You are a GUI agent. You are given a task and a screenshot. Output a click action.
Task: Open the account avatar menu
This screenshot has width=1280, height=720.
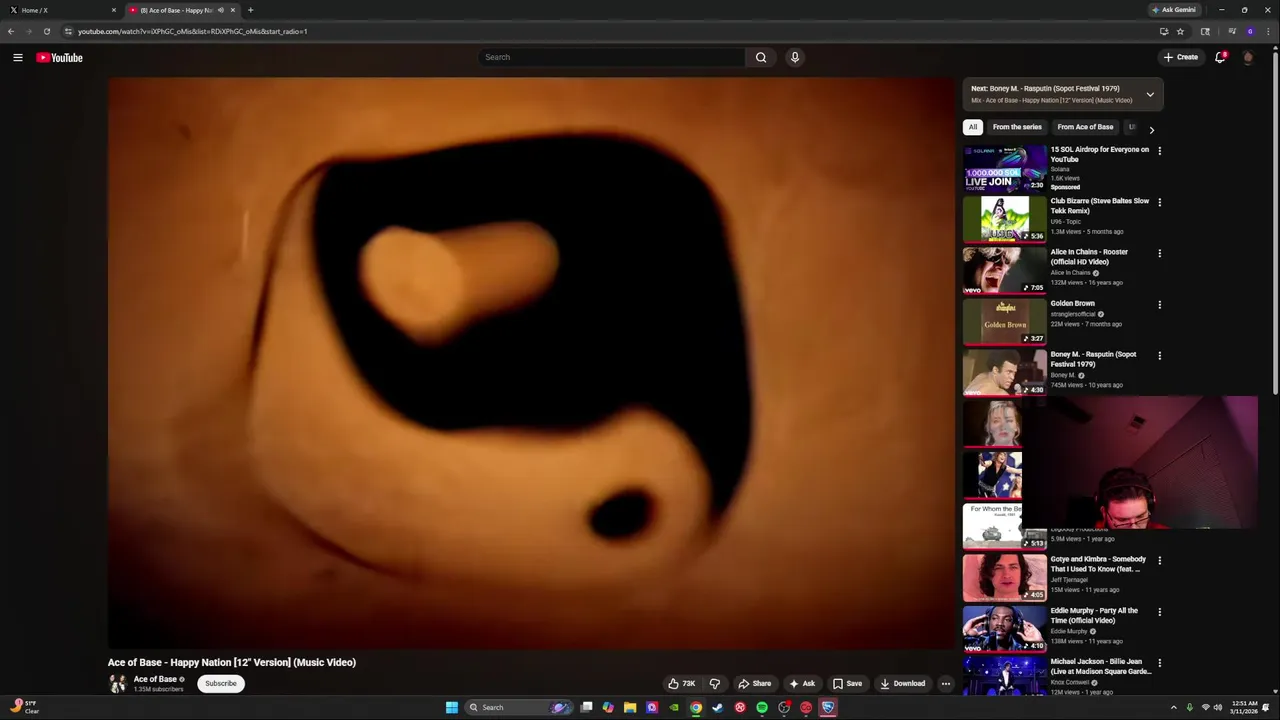click(x=1248, y=57)
